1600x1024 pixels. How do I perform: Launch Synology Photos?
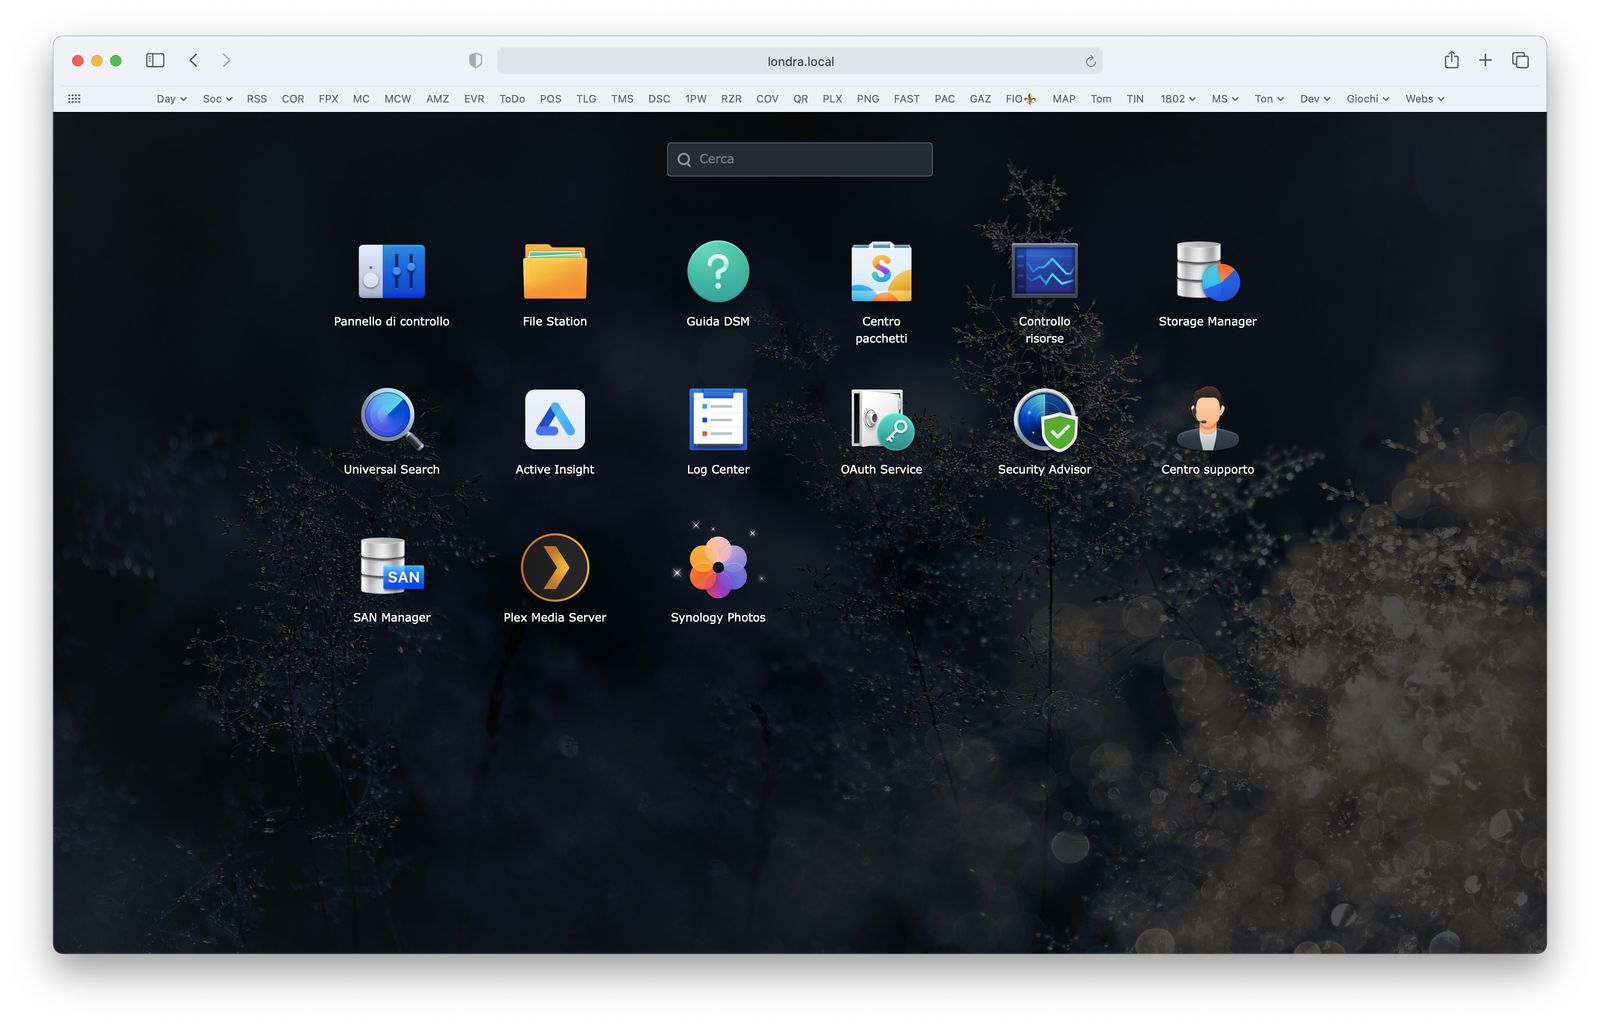[x=718, y=567]
